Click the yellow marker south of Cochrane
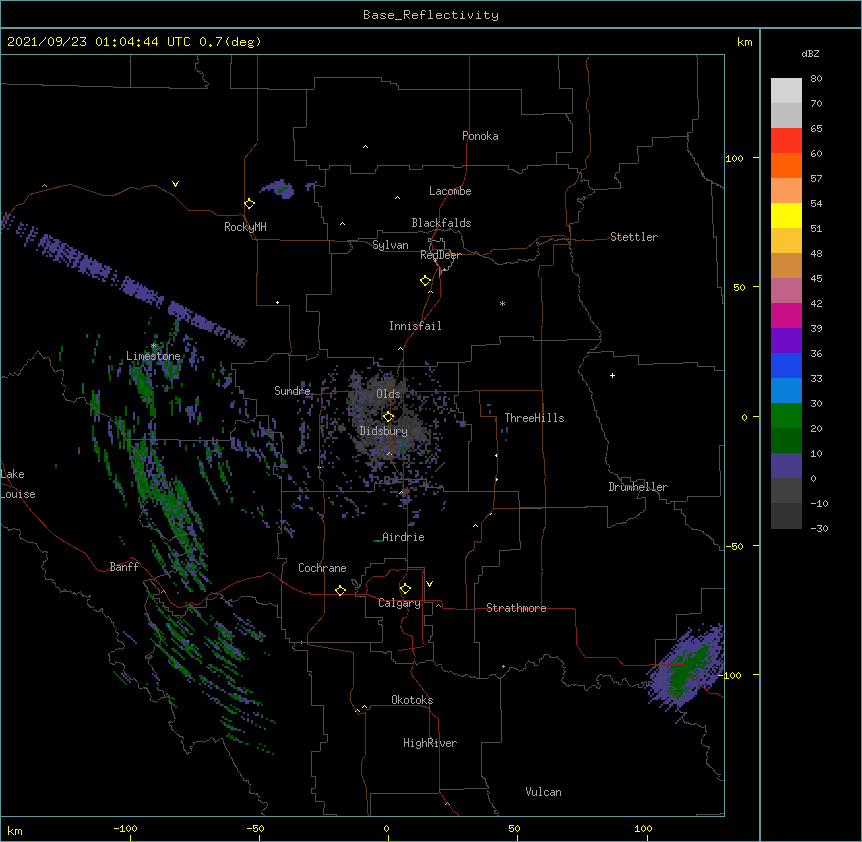 point(340,590)
